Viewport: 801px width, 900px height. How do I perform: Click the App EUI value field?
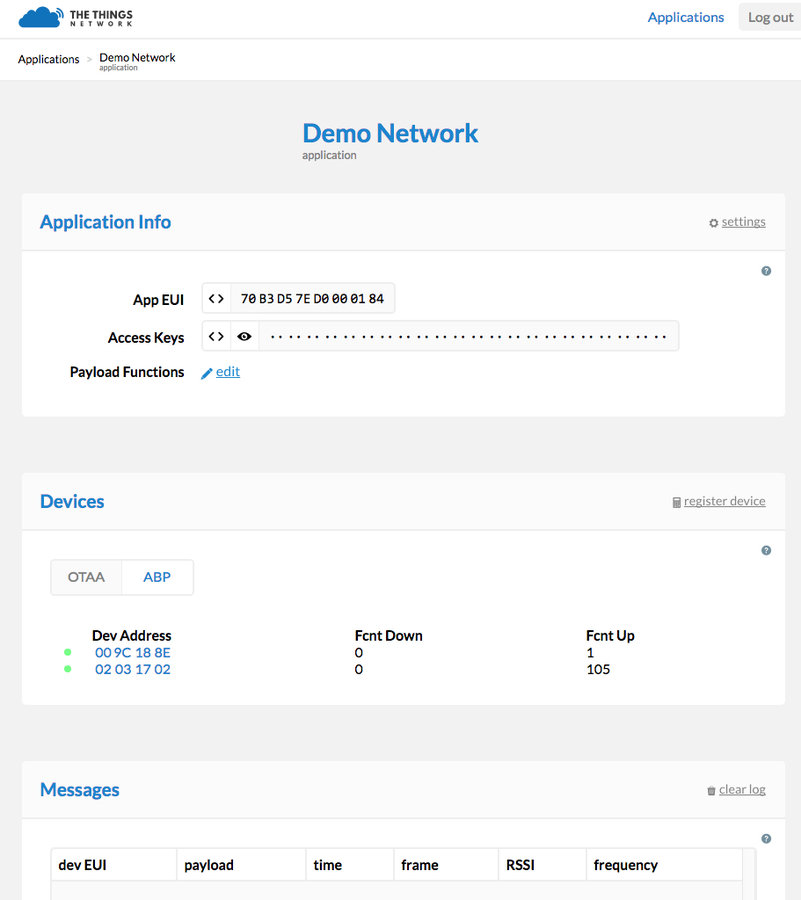click(312, 298)
